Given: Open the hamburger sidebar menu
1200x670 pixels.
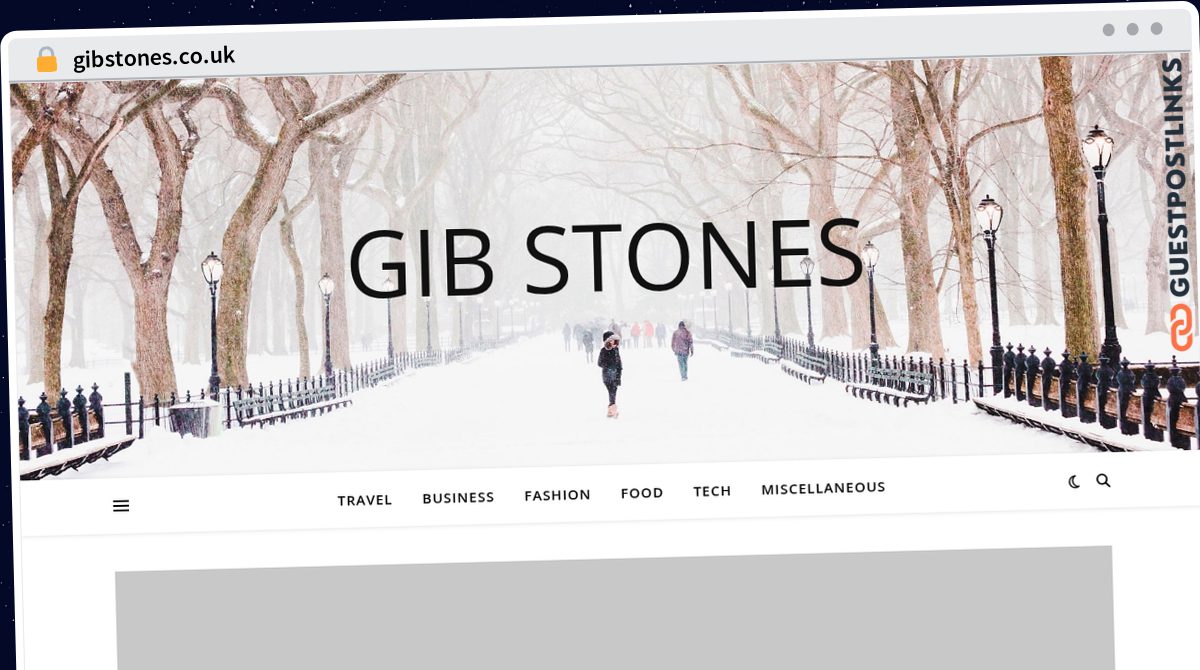Looking at the screenshot, I should coord(121,506).
